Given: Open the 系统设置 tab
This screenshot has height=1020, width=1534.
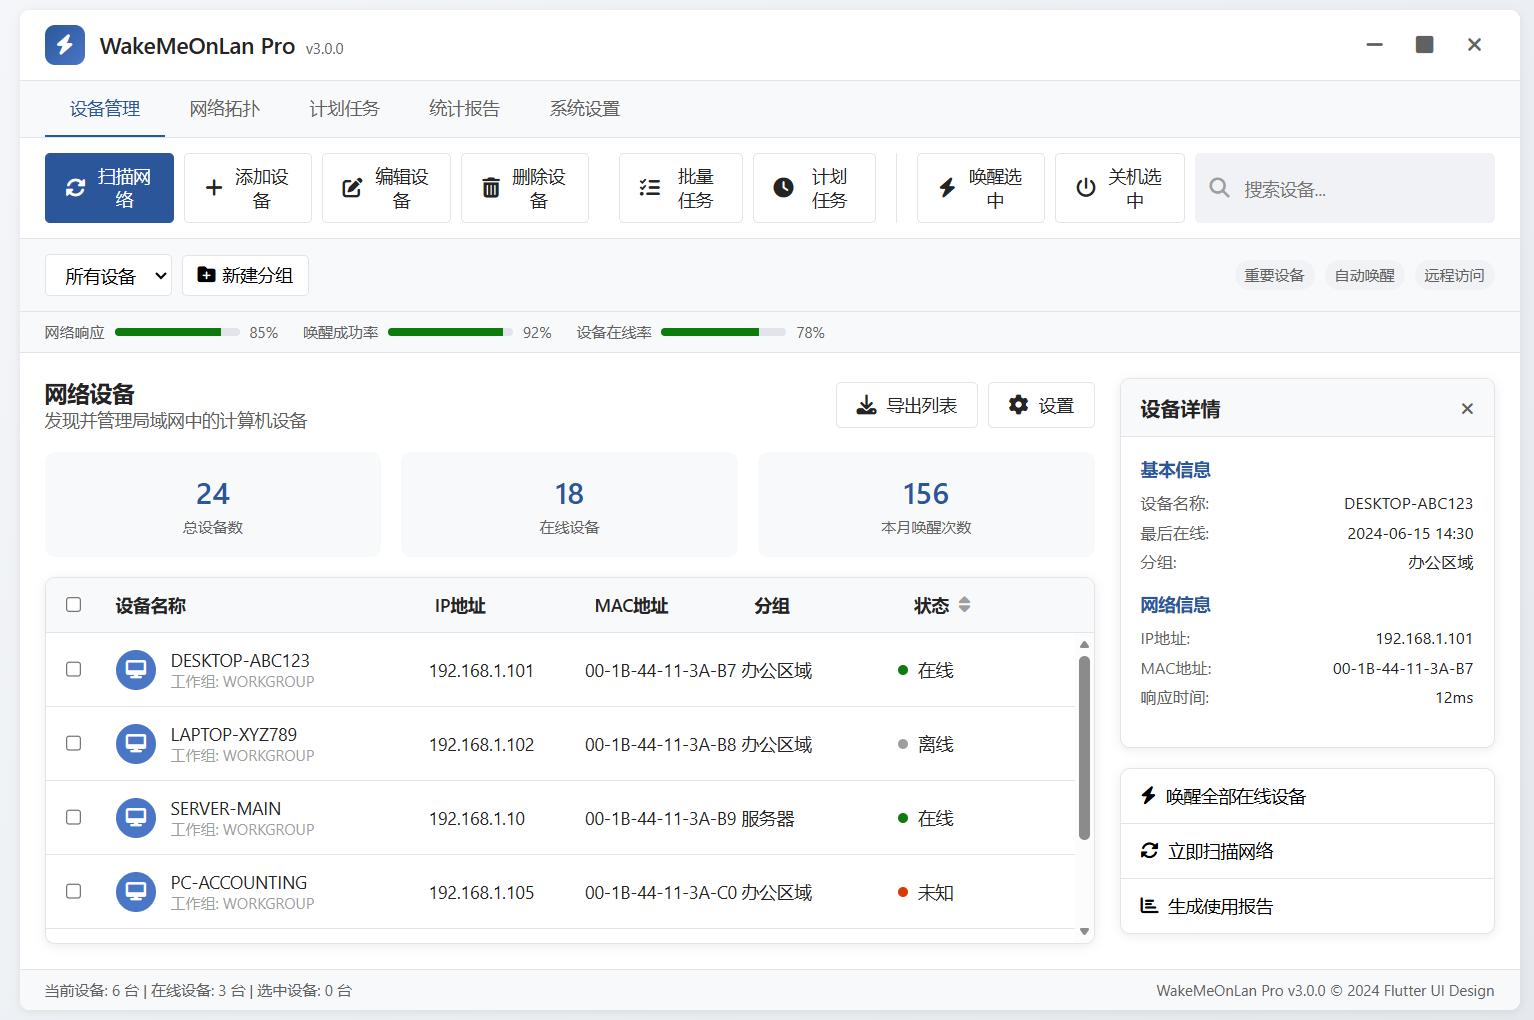Looking at the screenshot, I should pyautogui.click(x=584, y=108).
